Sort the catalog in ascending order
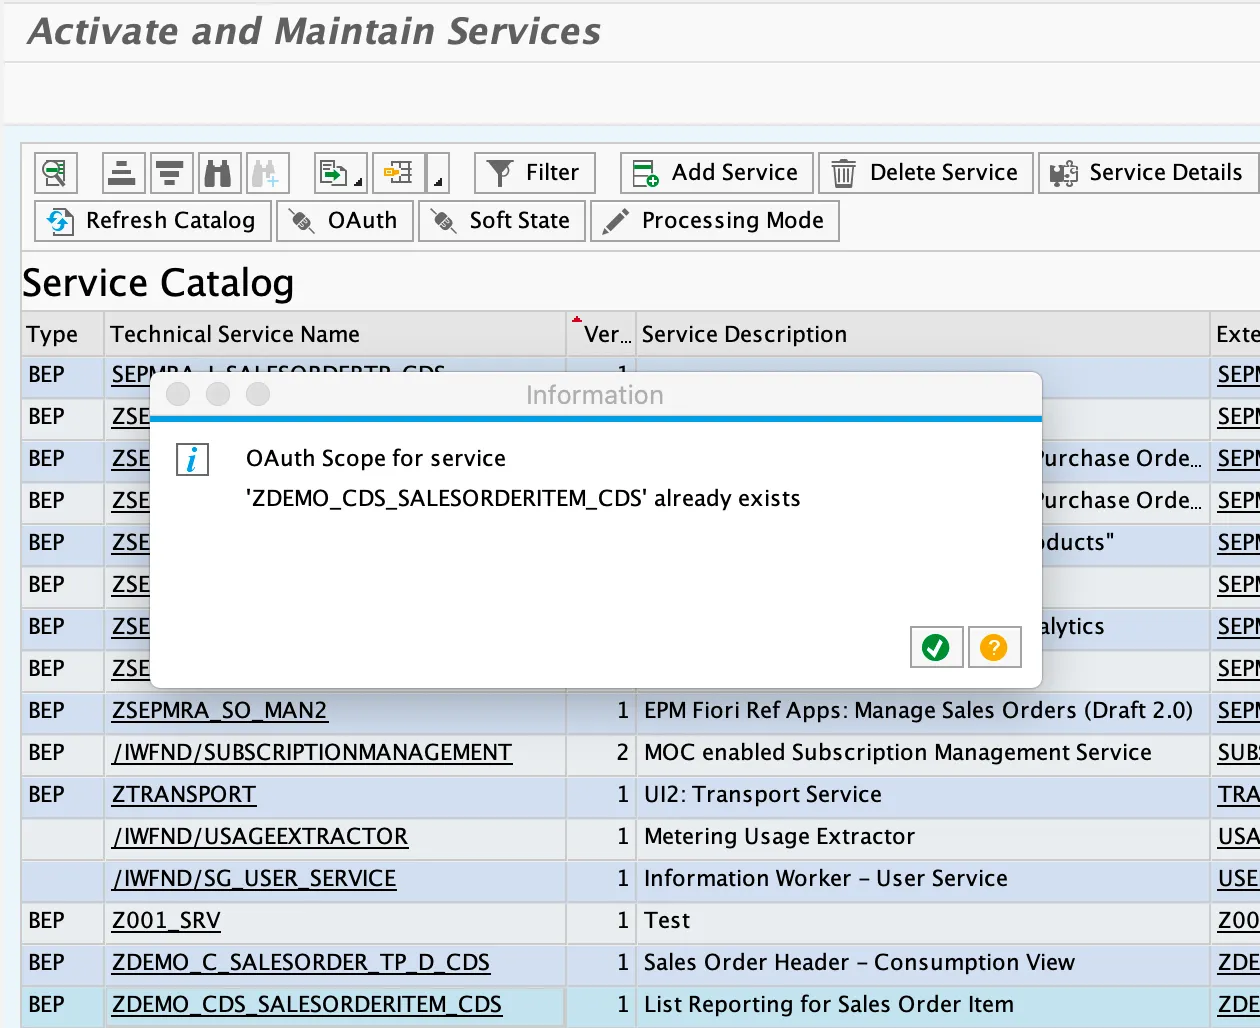Image resolution: width=1260 pixels, height=1028 pixels. point(123,173)
